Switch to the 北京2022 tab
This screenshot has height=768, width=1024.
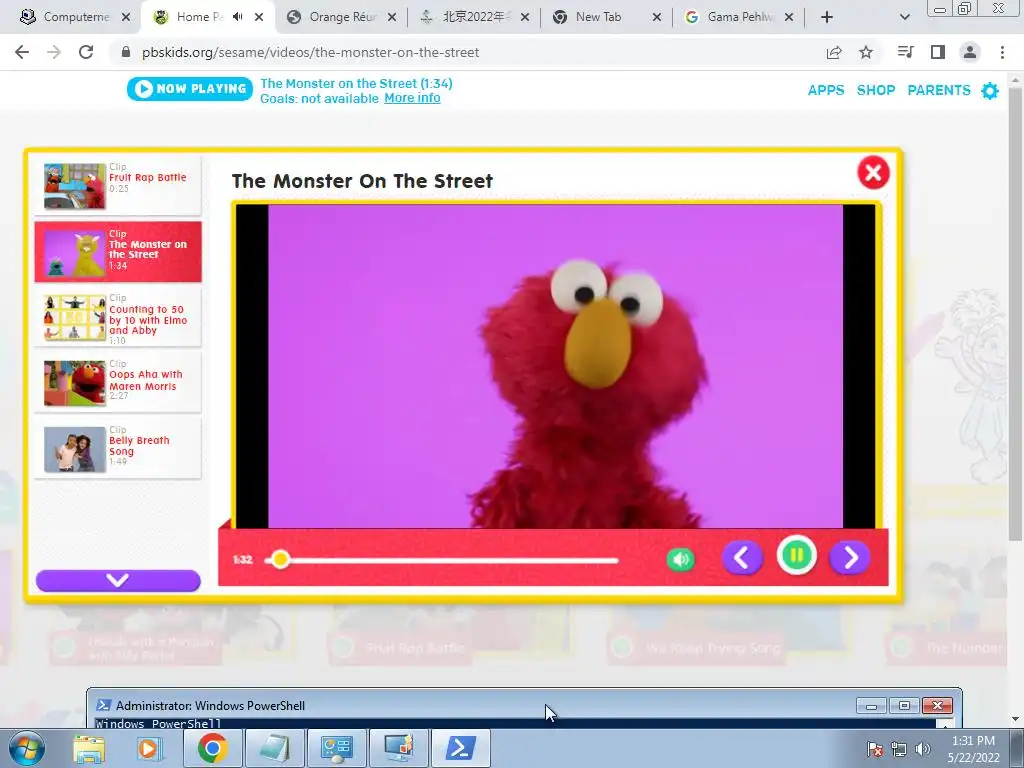pyautogui.click(x=474, y=17)
